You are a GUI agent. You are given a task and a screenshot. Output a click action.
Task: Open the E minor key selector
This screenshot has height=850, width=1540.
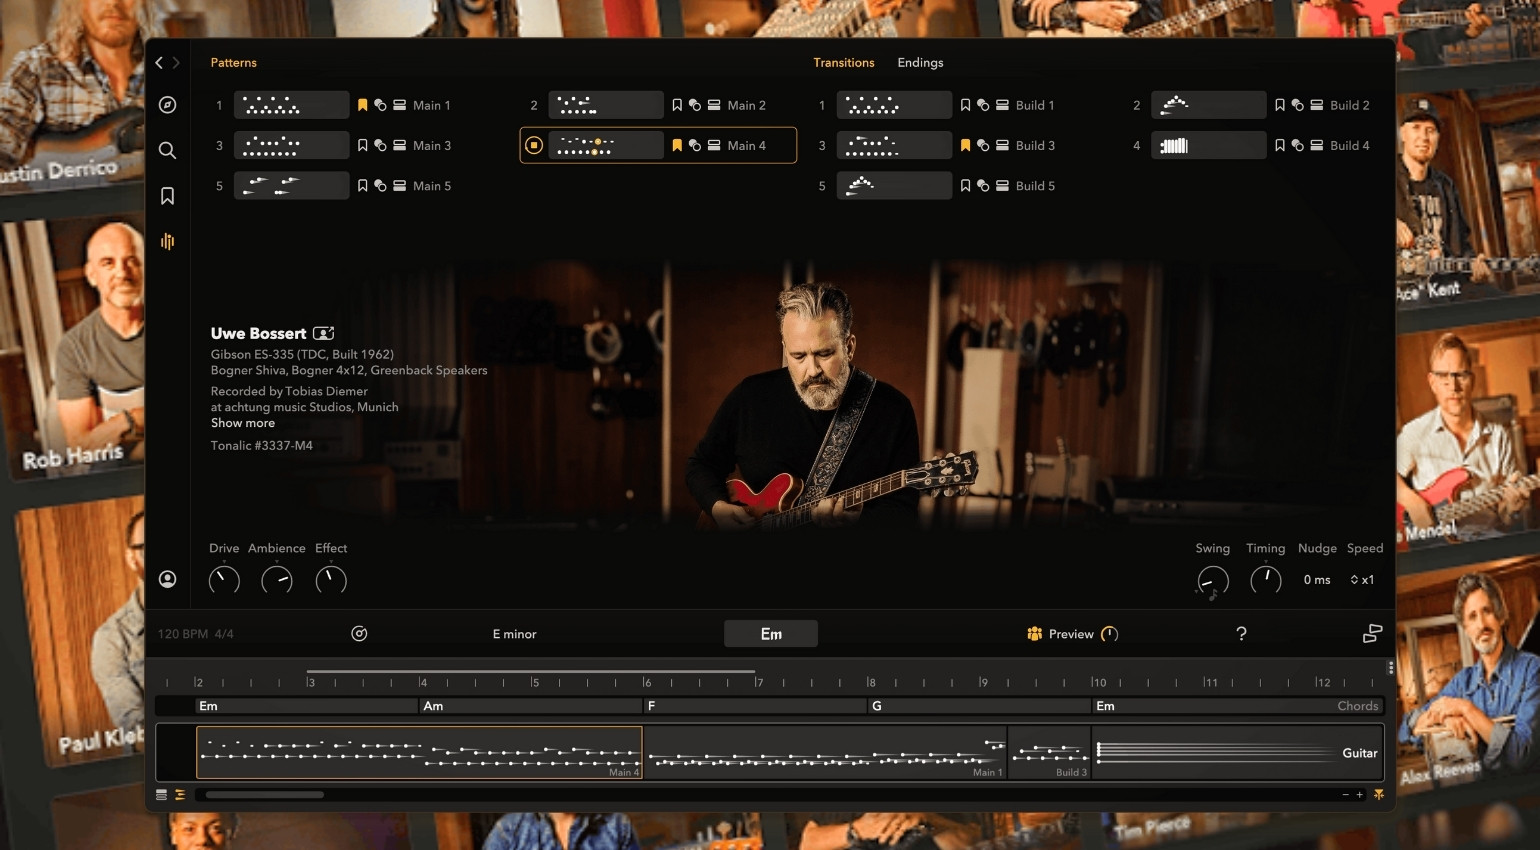pyautogui.click(x=514, y=634)
